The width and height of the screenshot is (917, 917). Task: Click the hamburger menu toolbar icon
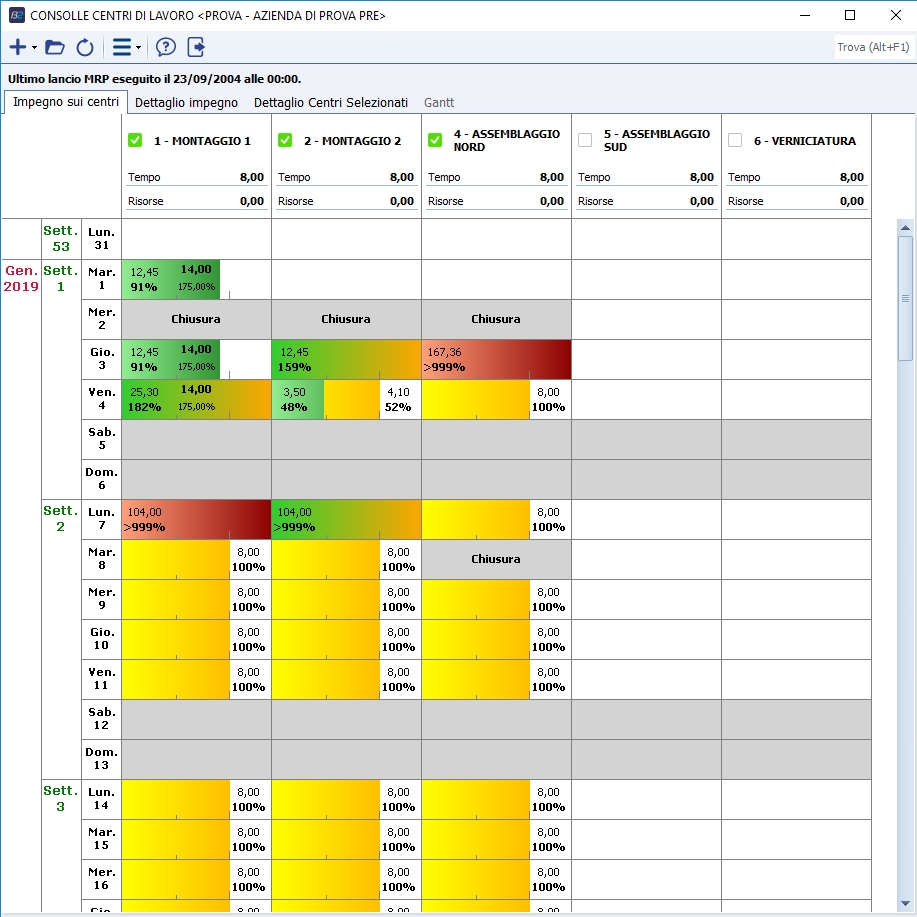(121, 47)
